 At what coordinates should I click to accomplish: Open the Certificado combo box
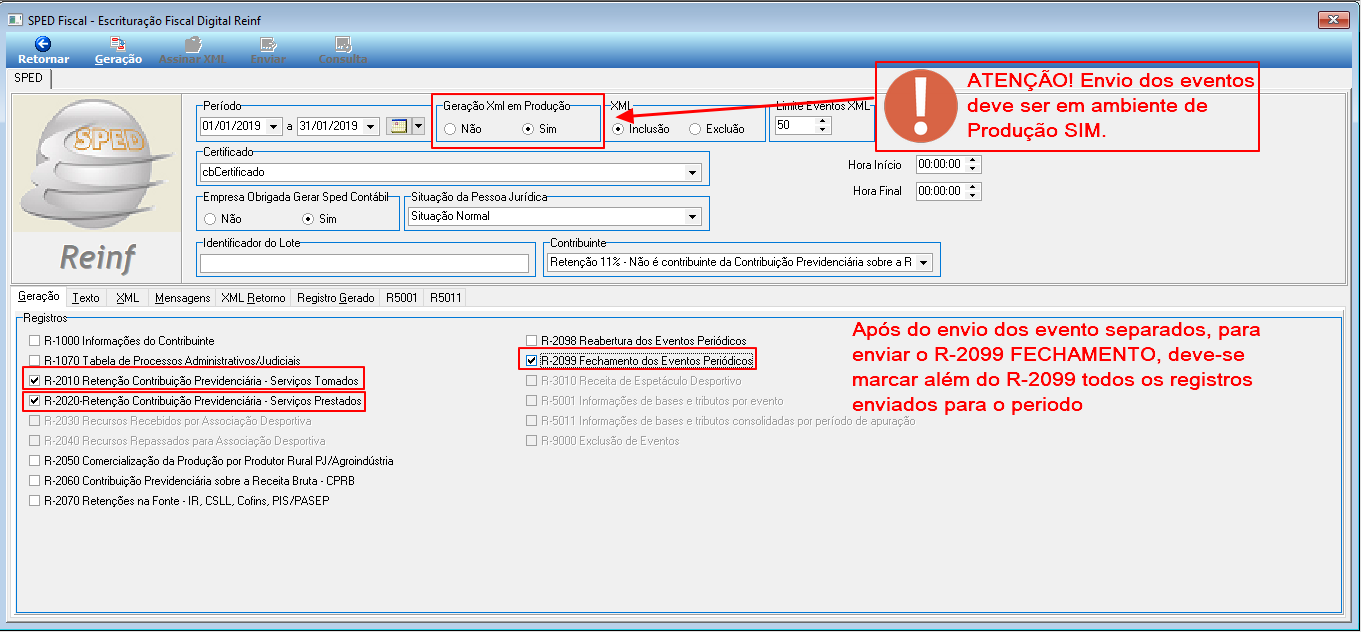[x=693, y=173]
